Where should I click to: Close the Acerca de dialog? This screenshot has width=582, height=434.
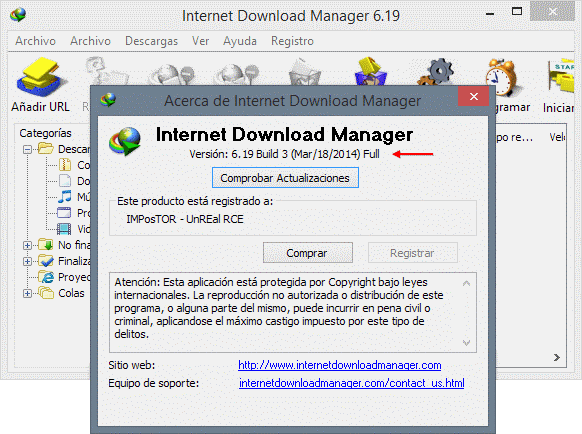point(474,97)
